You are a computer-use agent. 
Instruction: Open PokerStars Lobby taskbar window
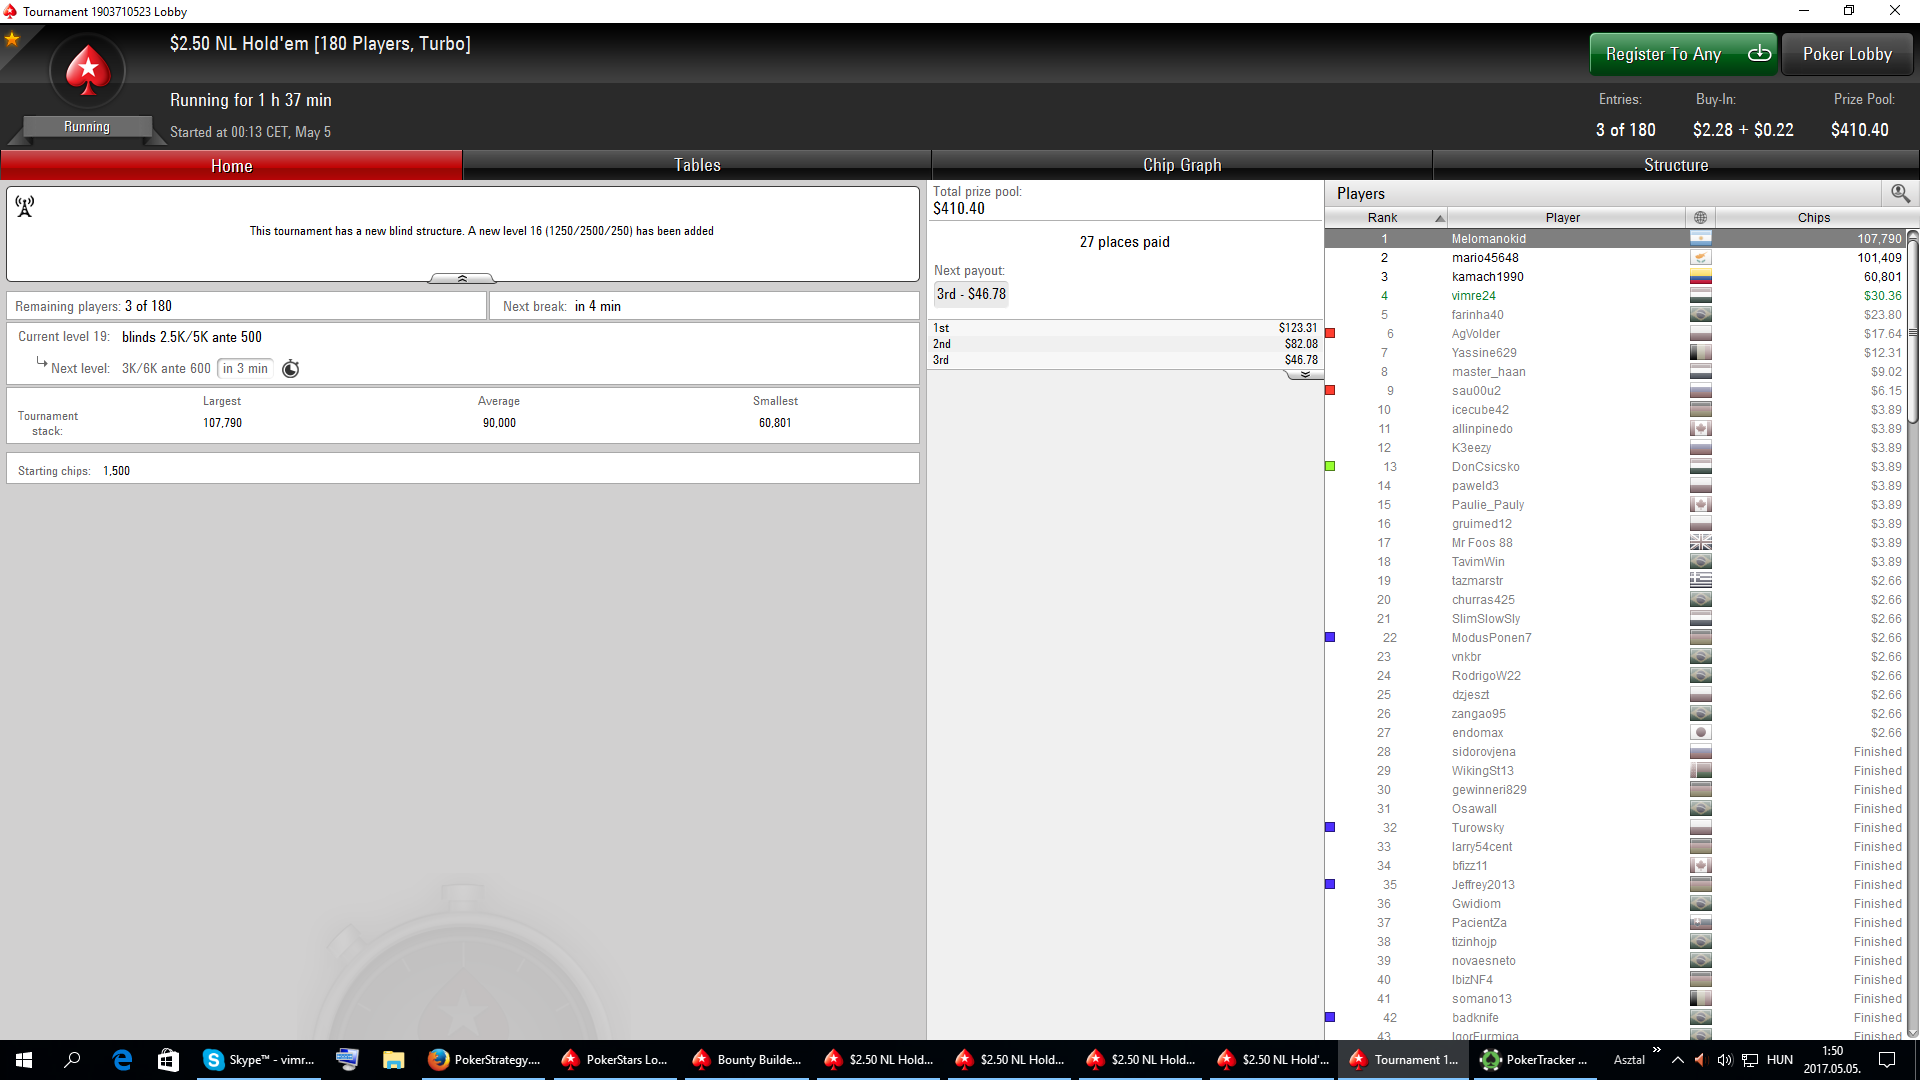tap(615, 1060)
